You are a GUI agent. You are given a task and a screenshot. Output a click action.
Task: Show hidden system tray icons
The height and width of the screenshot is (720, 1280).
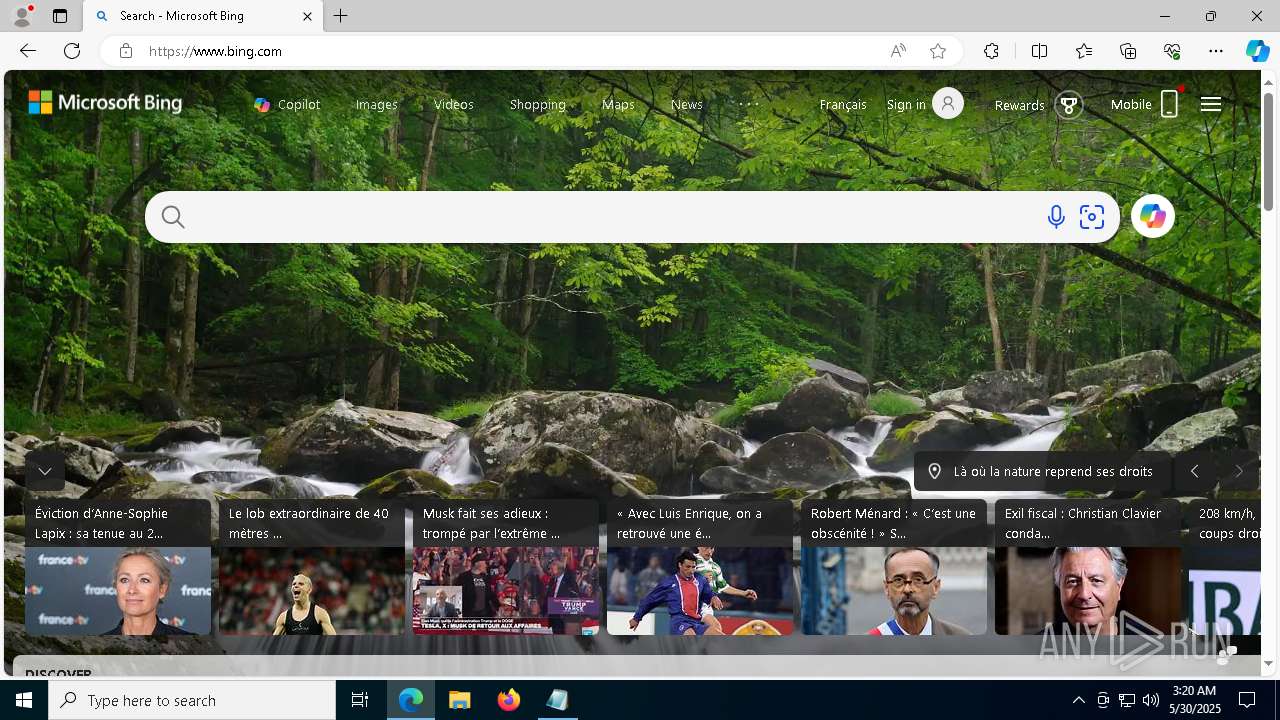(x=1078, y=700)
